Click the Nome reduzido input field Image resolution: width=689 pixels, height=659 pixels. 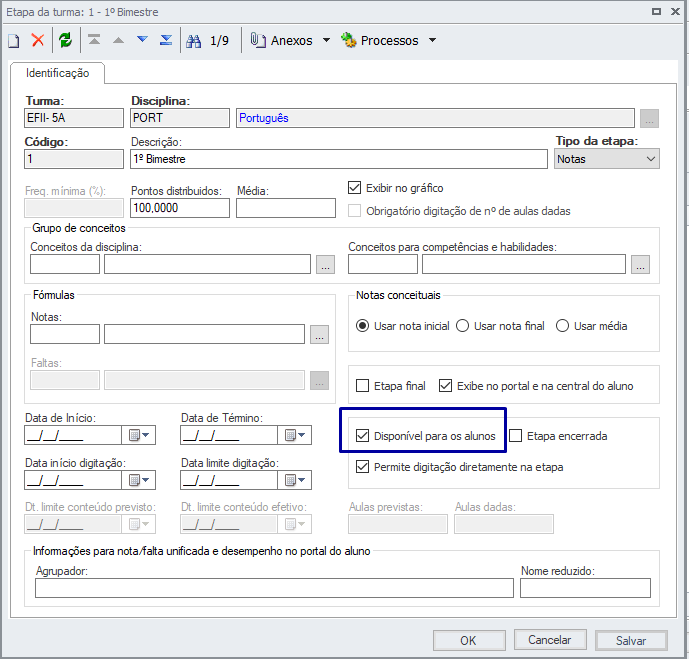click(585, 588)
